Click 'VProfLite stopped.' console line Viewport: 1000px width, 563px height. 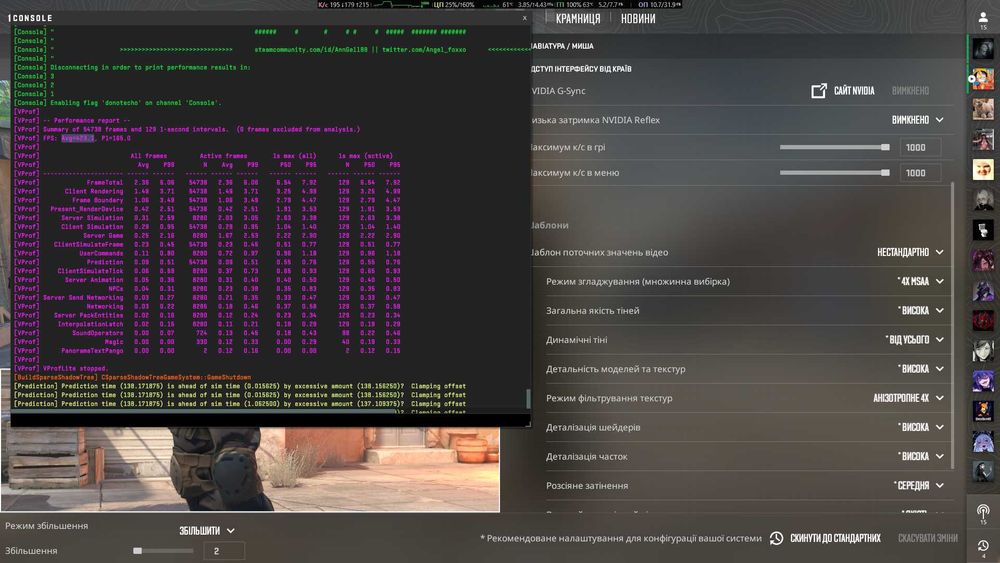coord(75,369)
